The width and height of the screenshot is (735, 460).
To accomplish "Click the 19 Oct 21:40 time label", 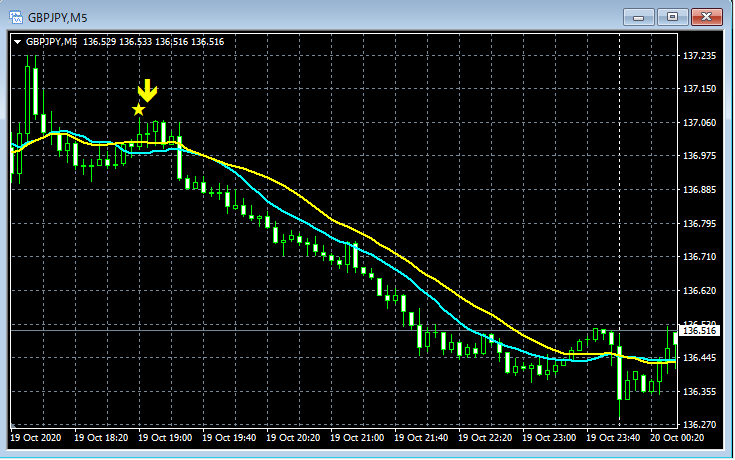I will click(421, 437).
